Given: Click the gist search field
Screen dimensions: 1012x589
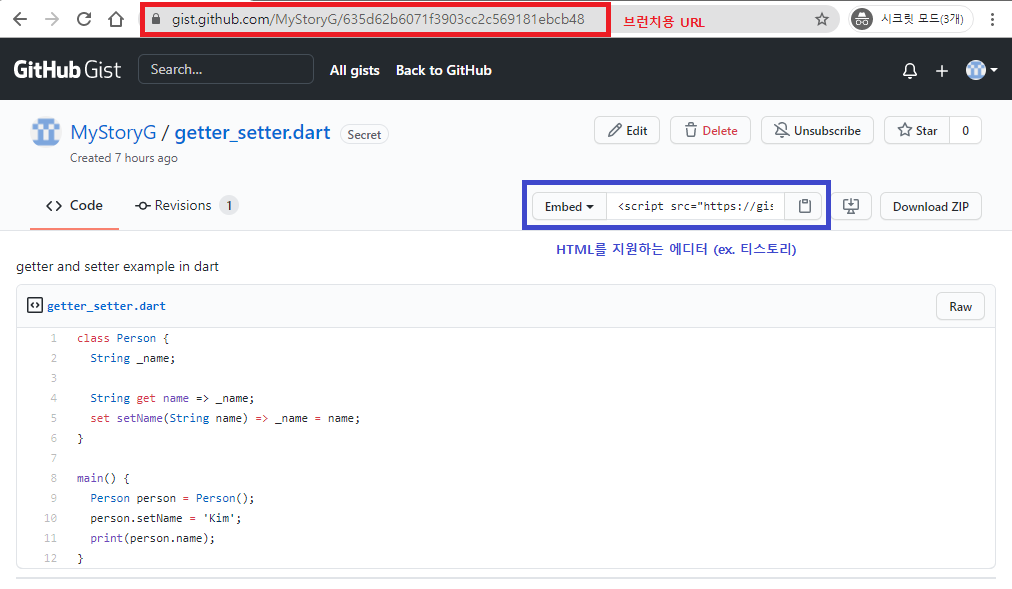Looking at the screenshot, I should pos(225,70).
